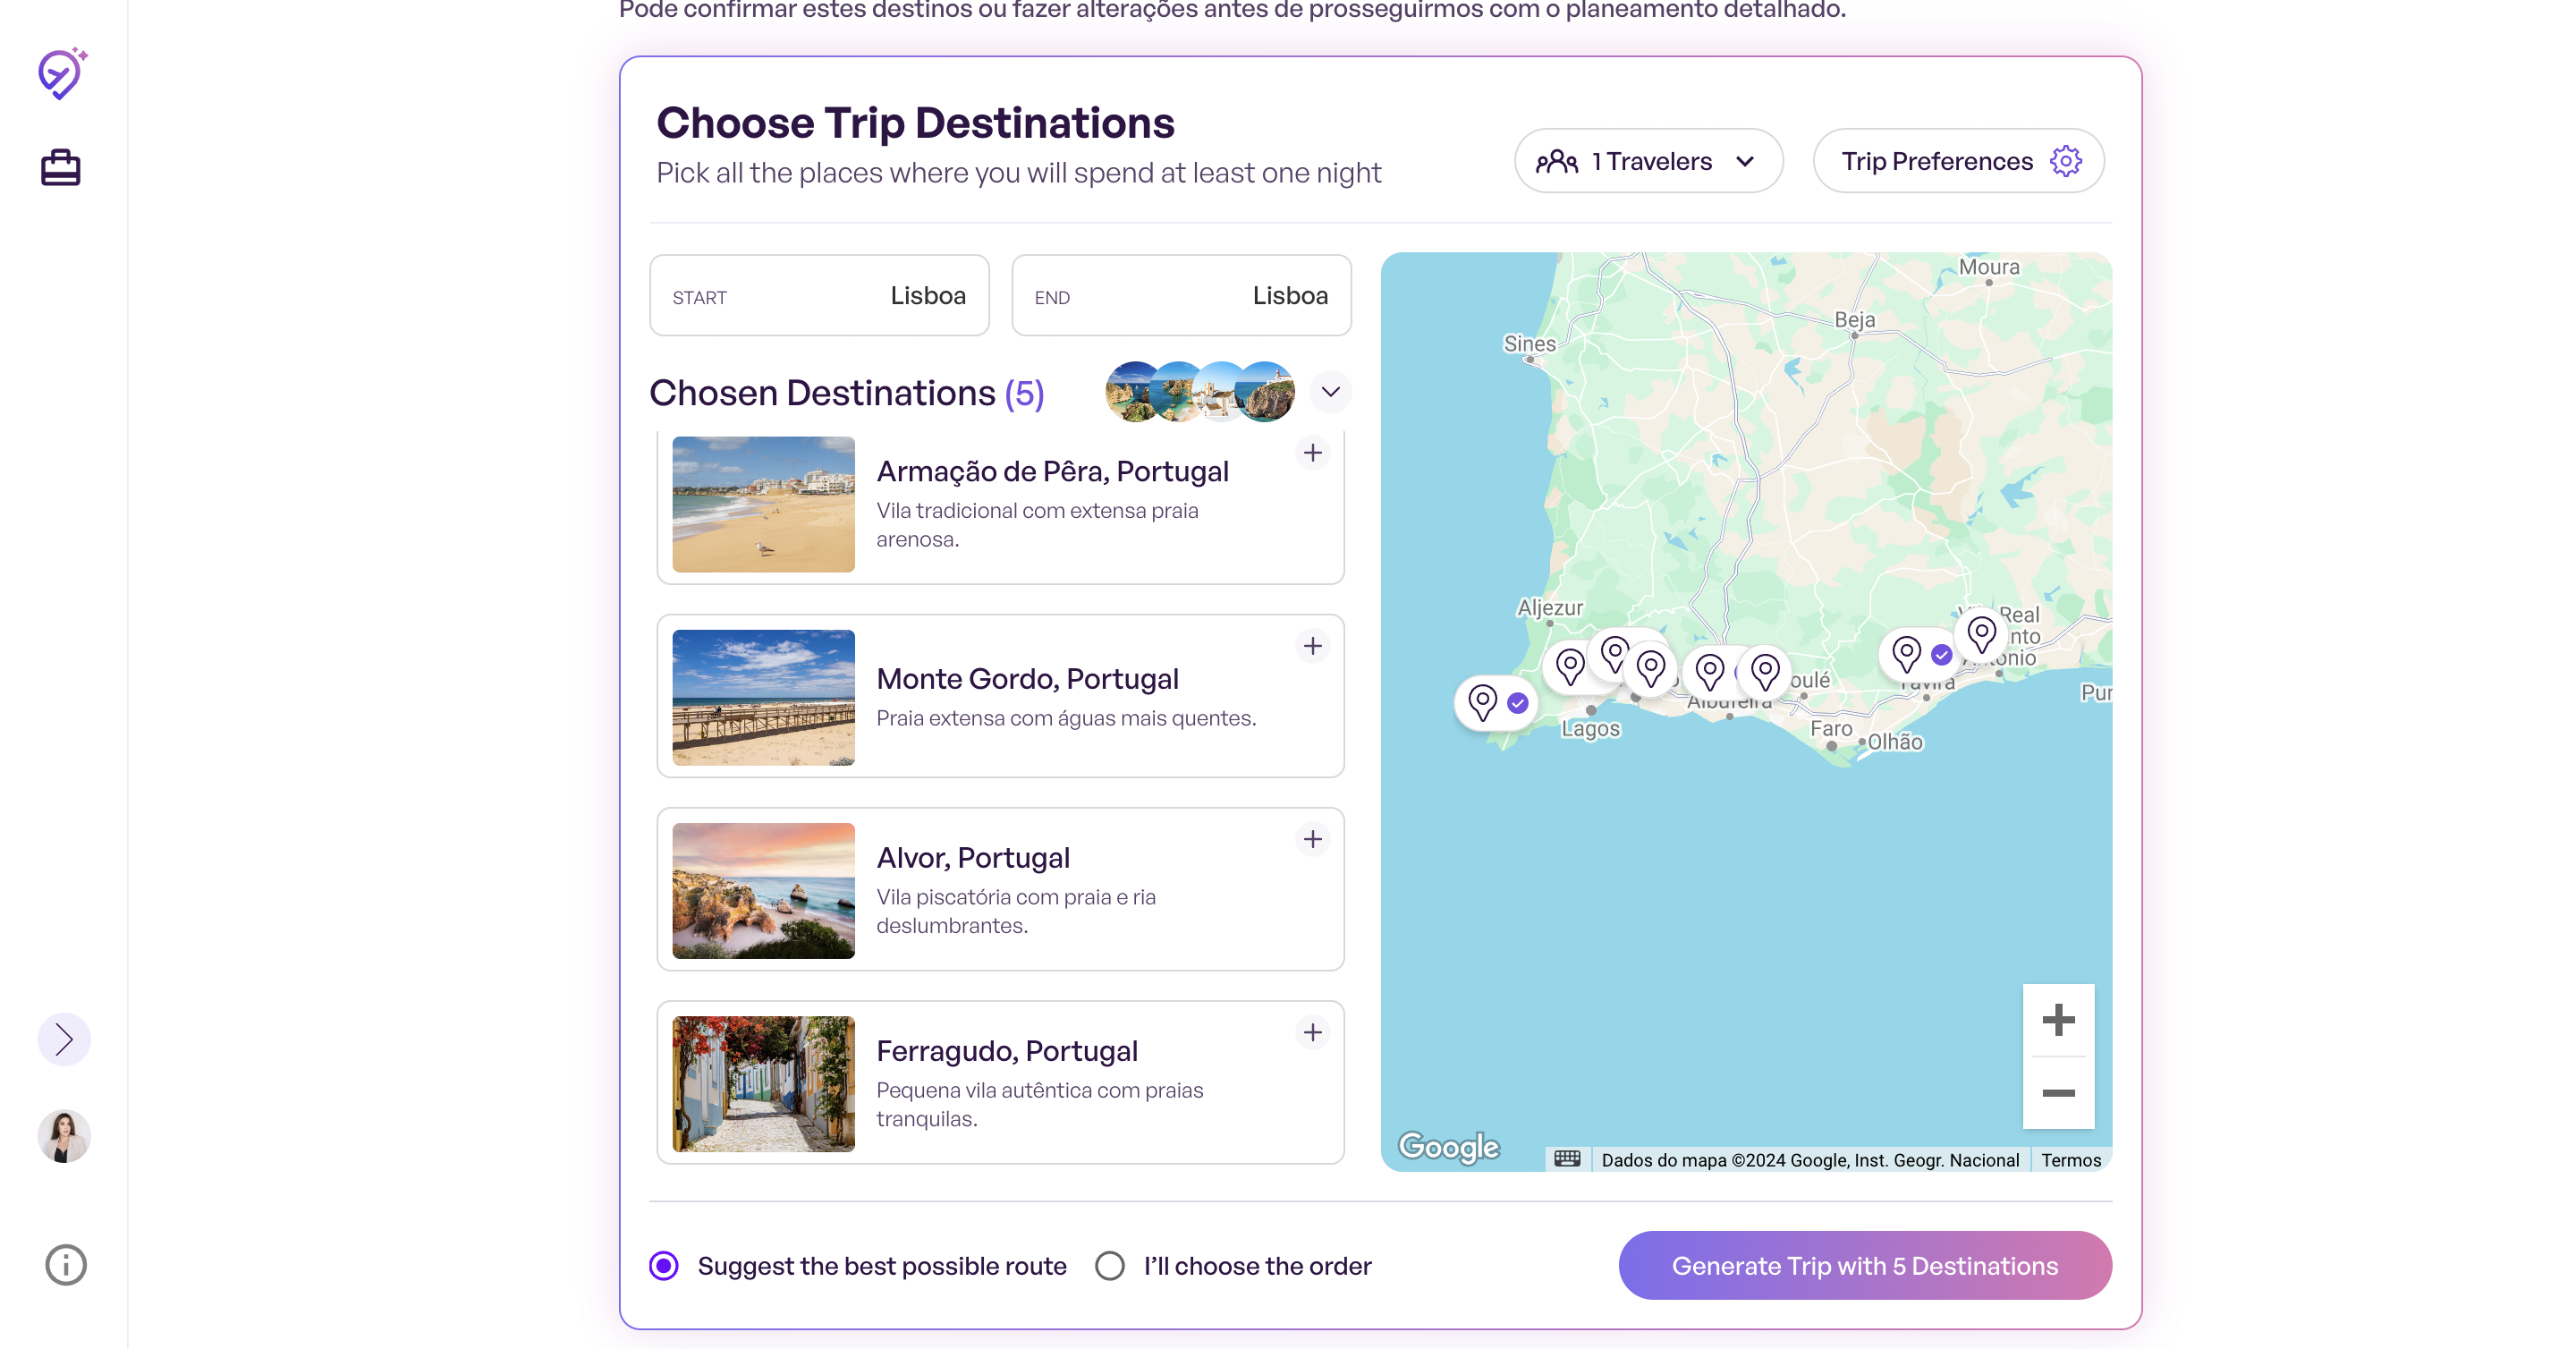Zoom in on the map
This screenshot has width=2576, height=1349.
[x=2057, y=1020]
